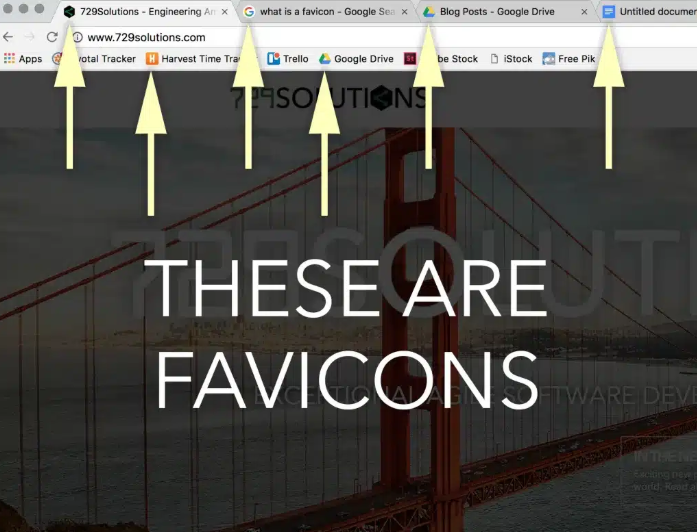Click the Google Docs favicon on Untitled document tab

click(x=609, y=12)
